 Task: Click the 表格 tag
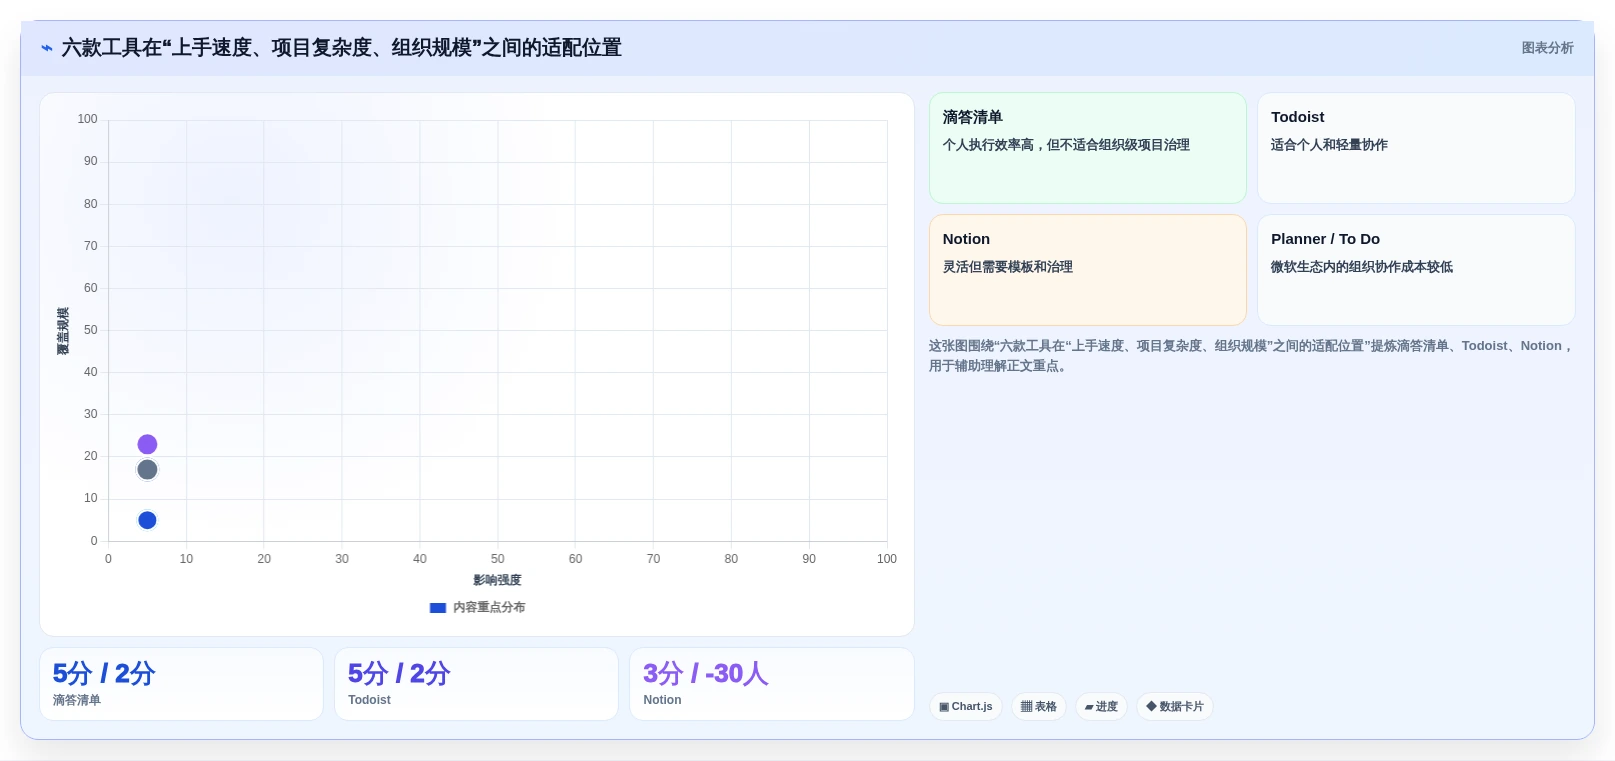click(1039, 706)
